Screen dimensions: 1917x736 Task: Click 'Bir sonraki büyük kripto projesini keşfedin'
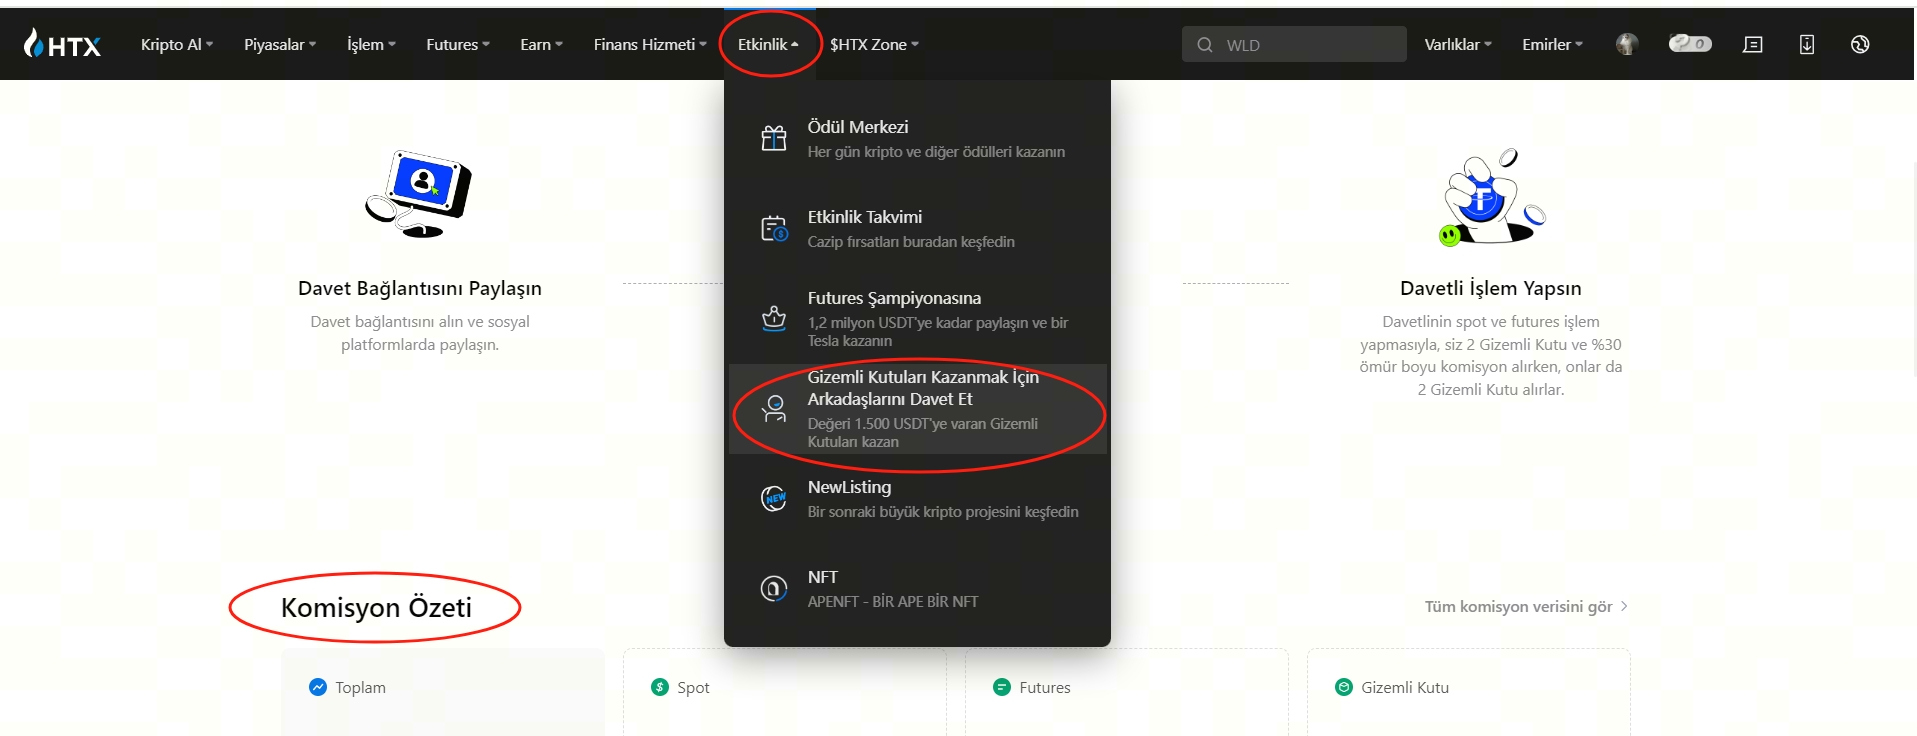click(943, 512)
